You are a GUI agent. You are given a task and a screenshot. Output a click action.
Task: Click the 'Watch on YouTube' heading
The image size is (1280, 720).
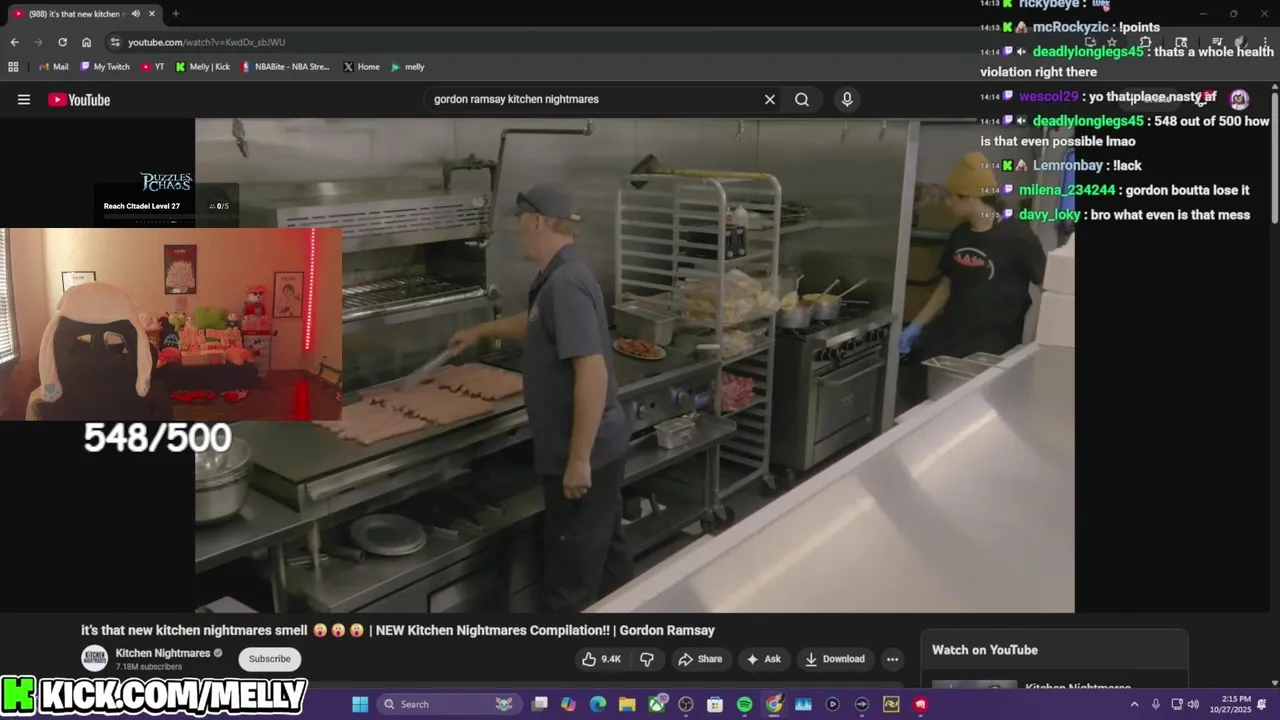point(985,650)
